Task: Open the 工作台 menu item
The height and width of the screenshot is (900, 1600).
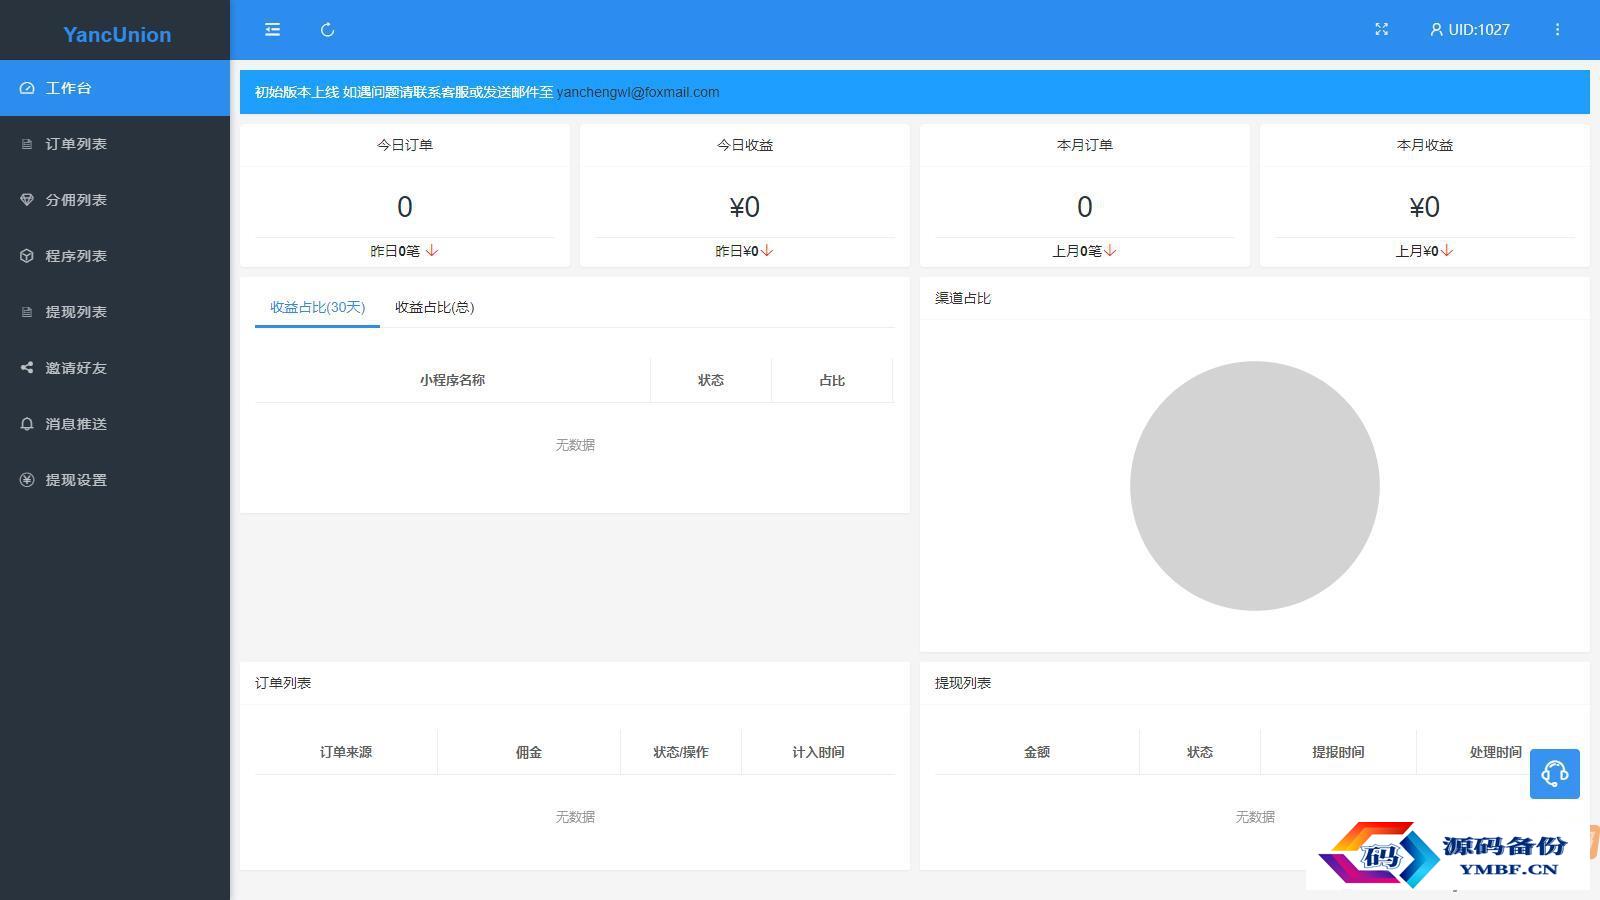Action: pos(115,88)
